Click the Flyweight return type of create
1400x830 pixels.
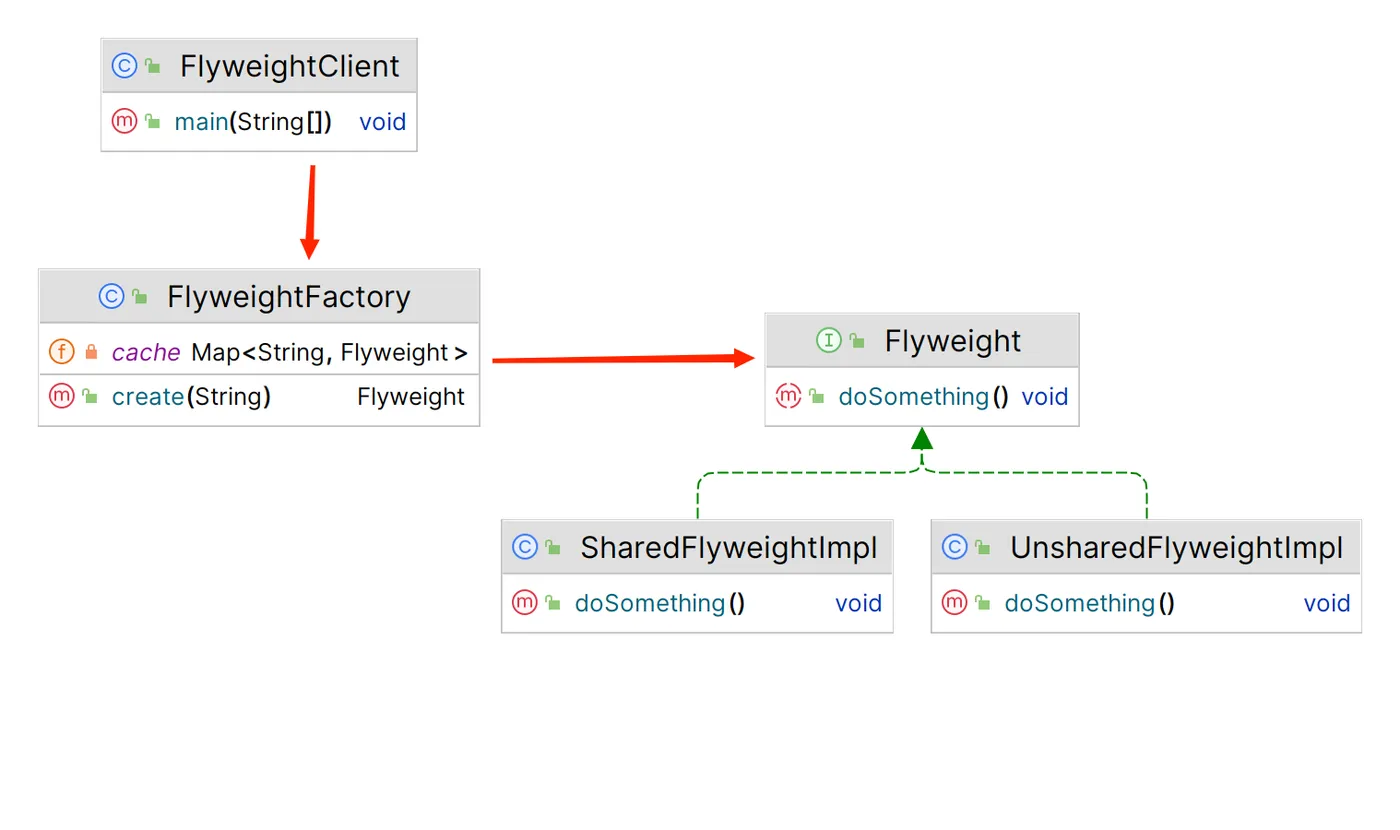[x=411, y=397]
